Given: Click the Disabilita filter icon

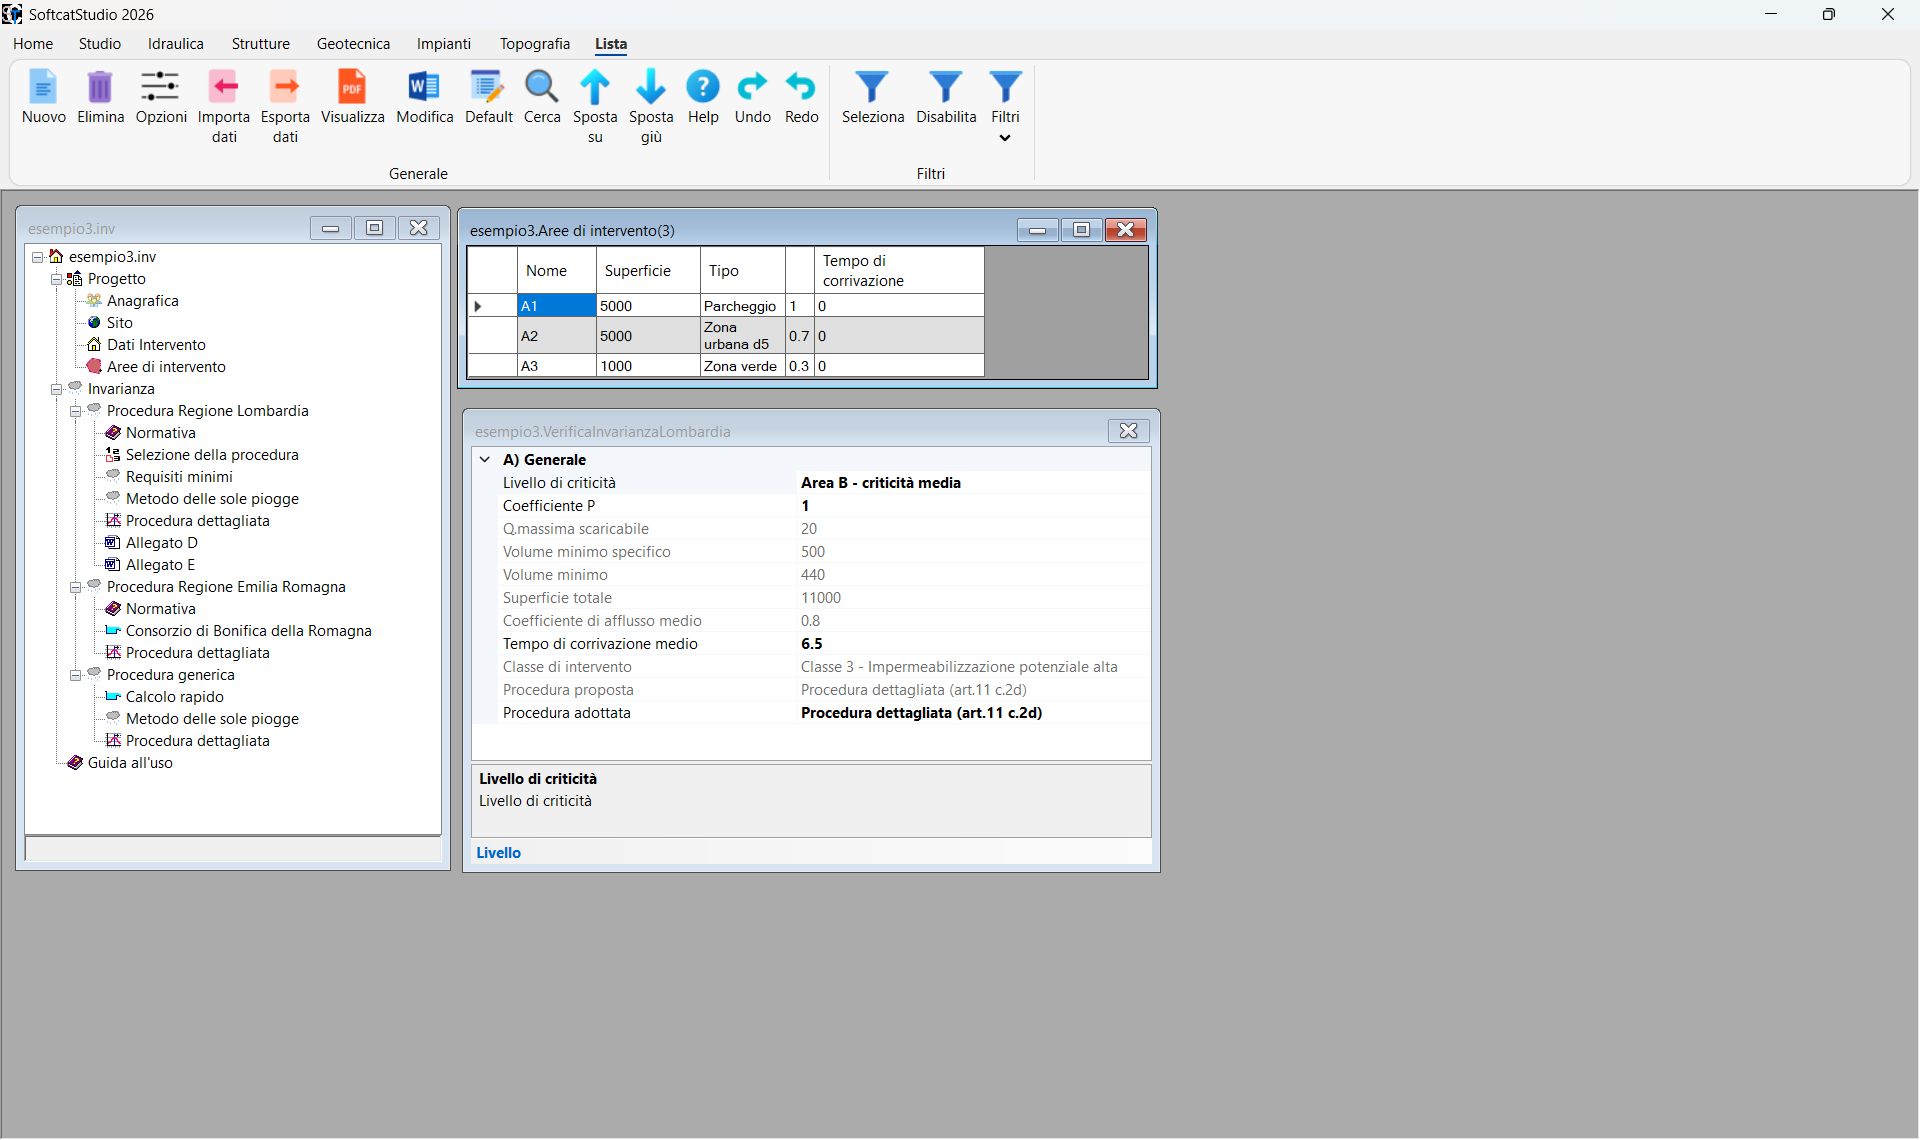Looking at the screenshot, I should coord(946,87).
